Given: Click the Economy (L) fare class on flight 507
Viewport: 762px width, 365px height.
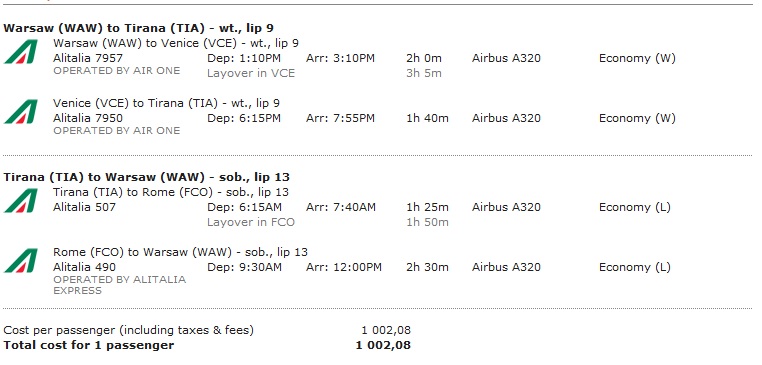Looking at the screenshot, I should pos(635,208).
